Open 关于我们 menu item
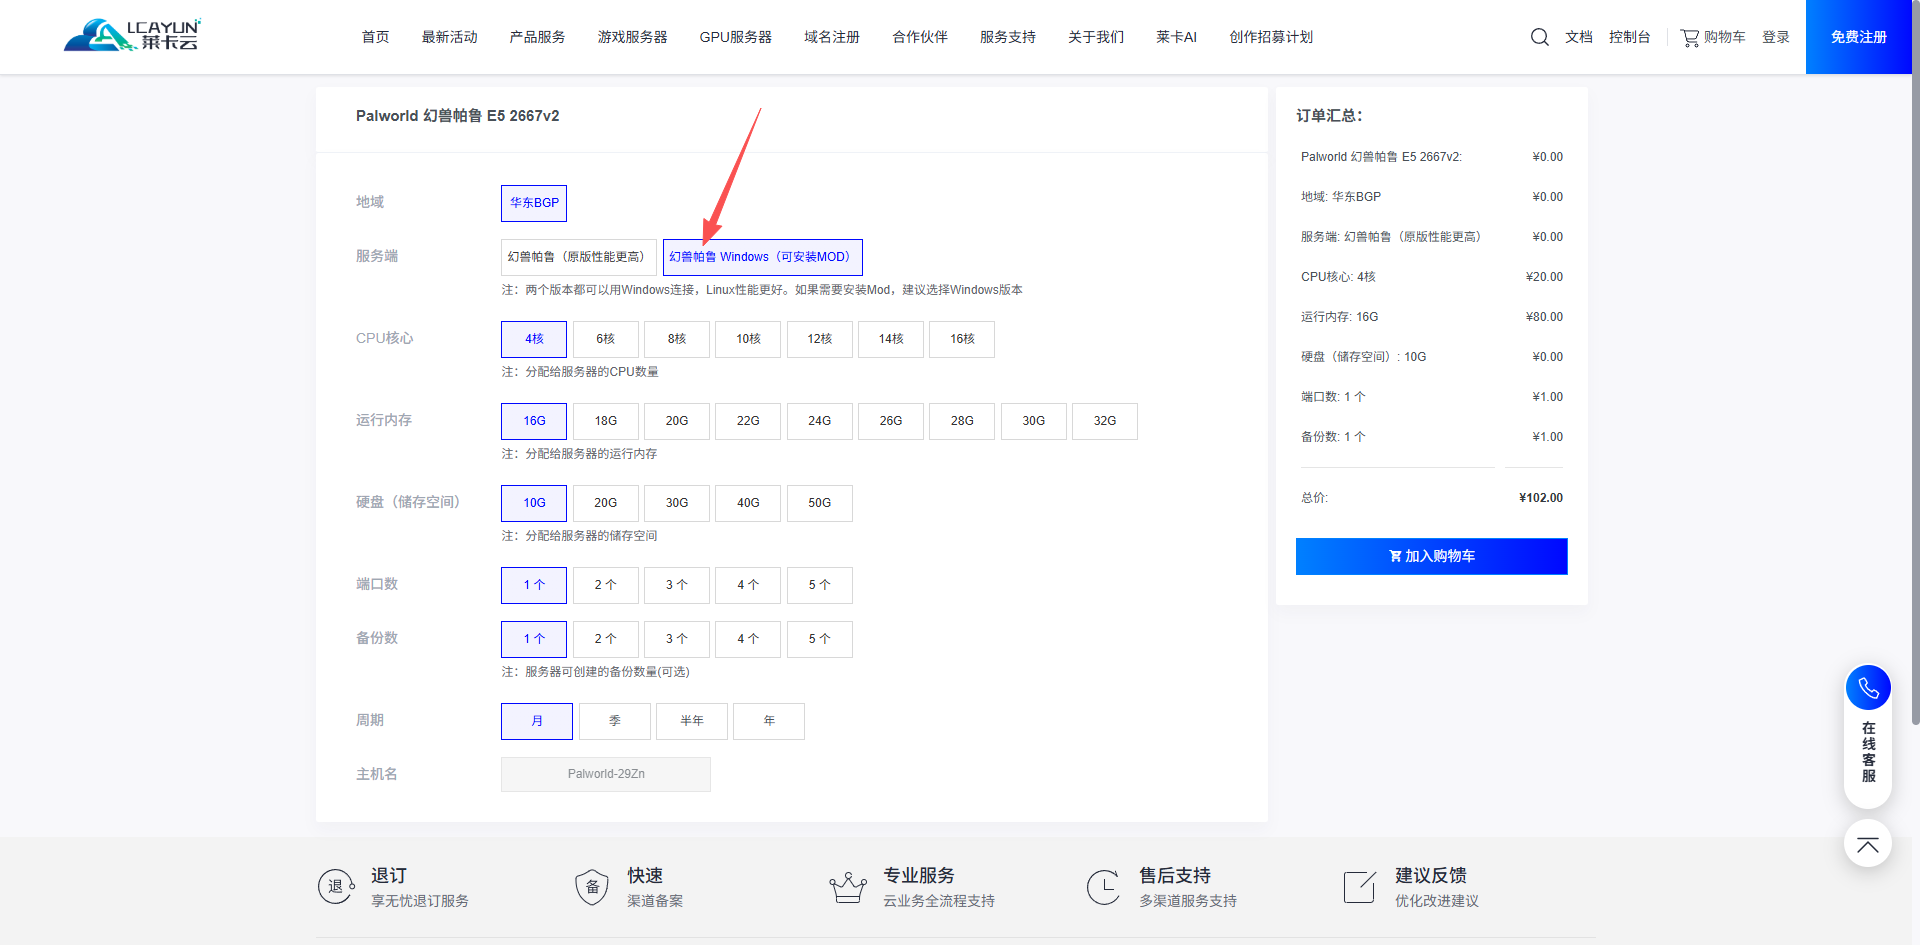The width and height of the screenshot is (1920, 945). 1096,37
